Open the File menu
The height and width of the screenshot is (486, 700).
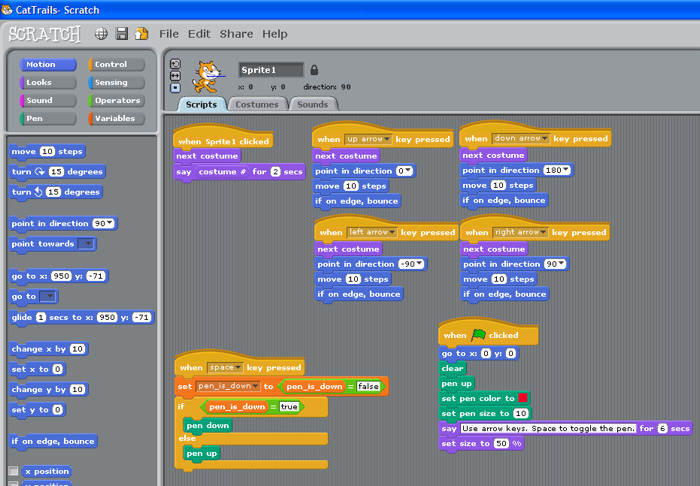tap(169, 34)
